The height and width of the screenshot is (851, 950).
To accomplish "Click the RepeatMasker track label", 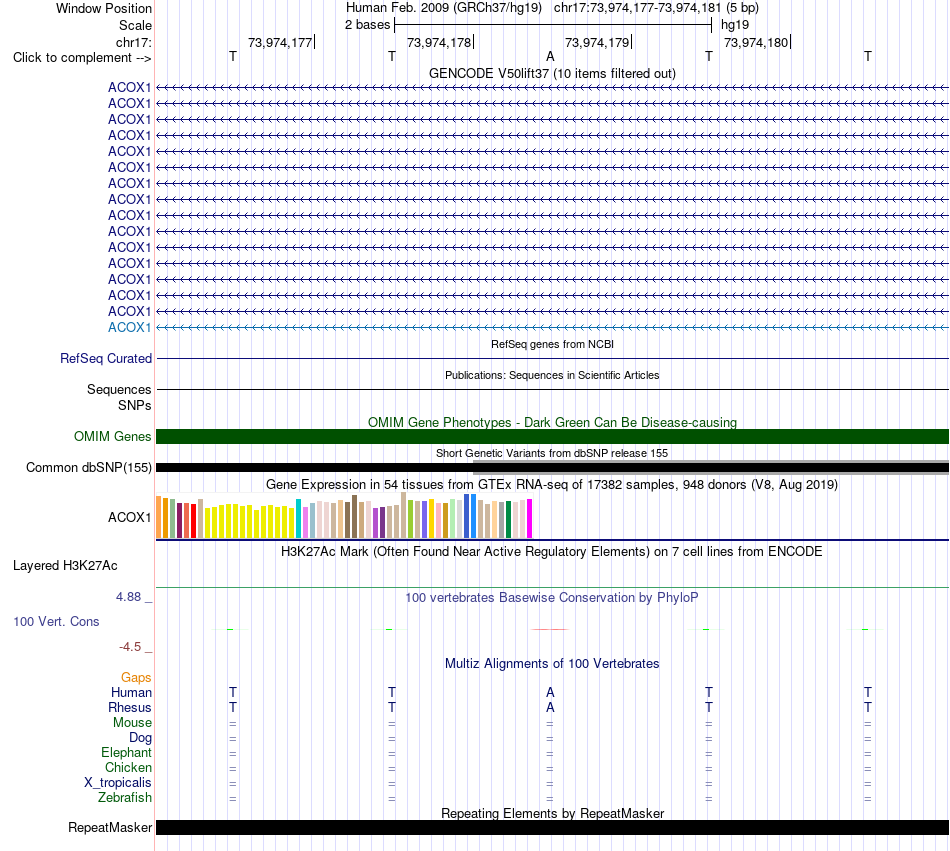I will pyautogui.click(x=110, y=827).
